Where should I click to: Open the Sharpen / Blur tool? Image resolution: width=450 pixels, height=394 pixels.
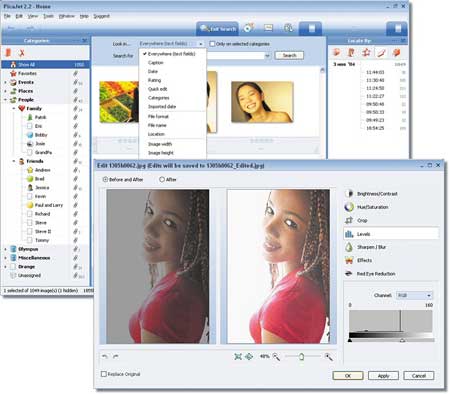(366, 247)
